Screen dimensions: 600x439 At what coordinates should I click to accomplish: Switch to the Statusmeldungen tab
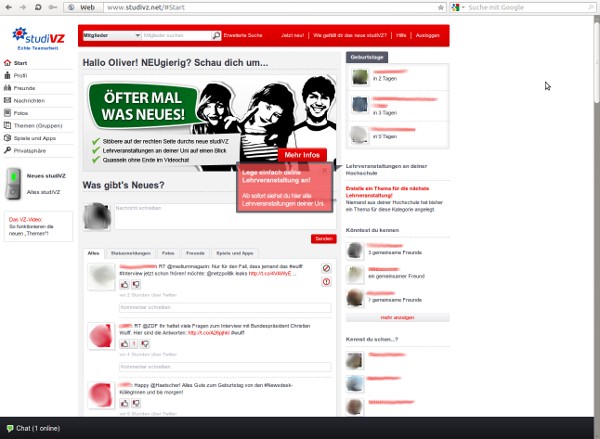130,253
